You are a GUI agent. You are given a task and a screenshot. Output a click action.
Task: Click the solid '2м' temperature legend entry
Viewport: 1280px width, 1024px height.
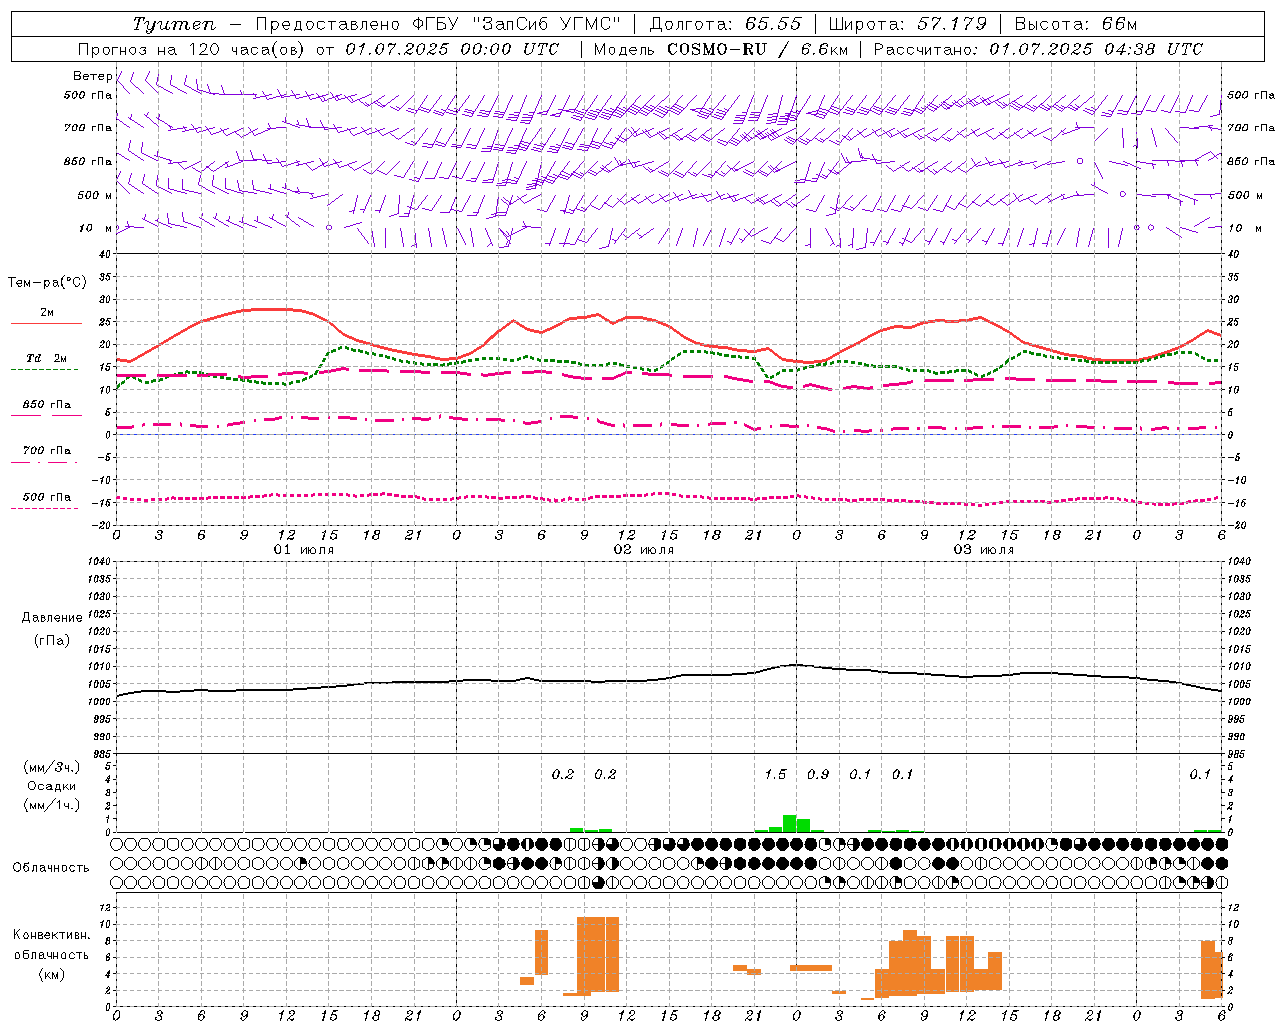[46, 314]
